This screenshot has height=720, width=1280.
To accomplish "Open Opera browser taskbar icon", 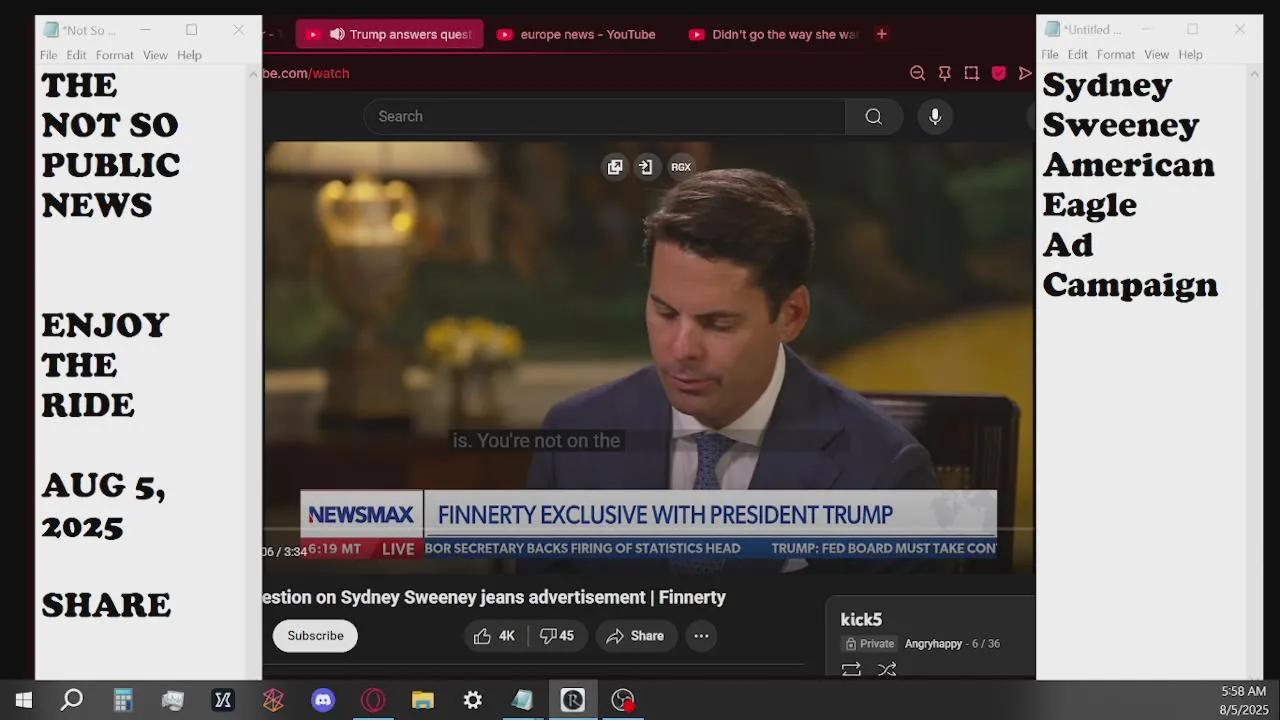I will 373,700.
